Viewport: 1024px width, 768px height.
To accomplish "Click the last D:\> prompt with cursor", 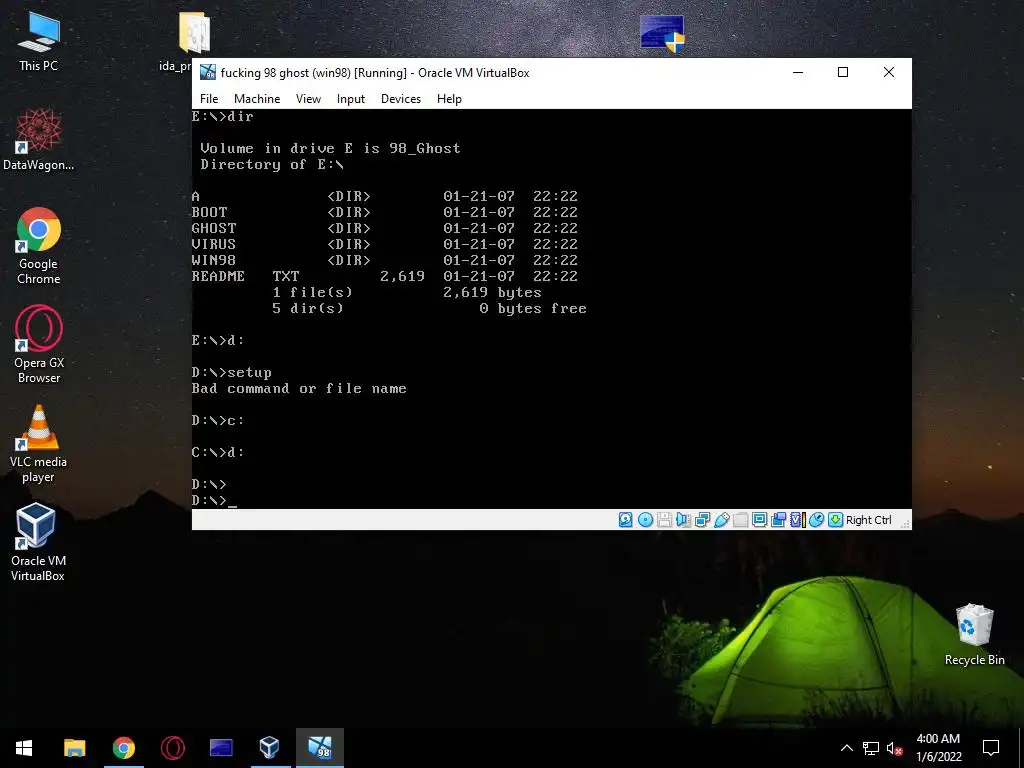I will pyautogui.click(x=214, y=501).
